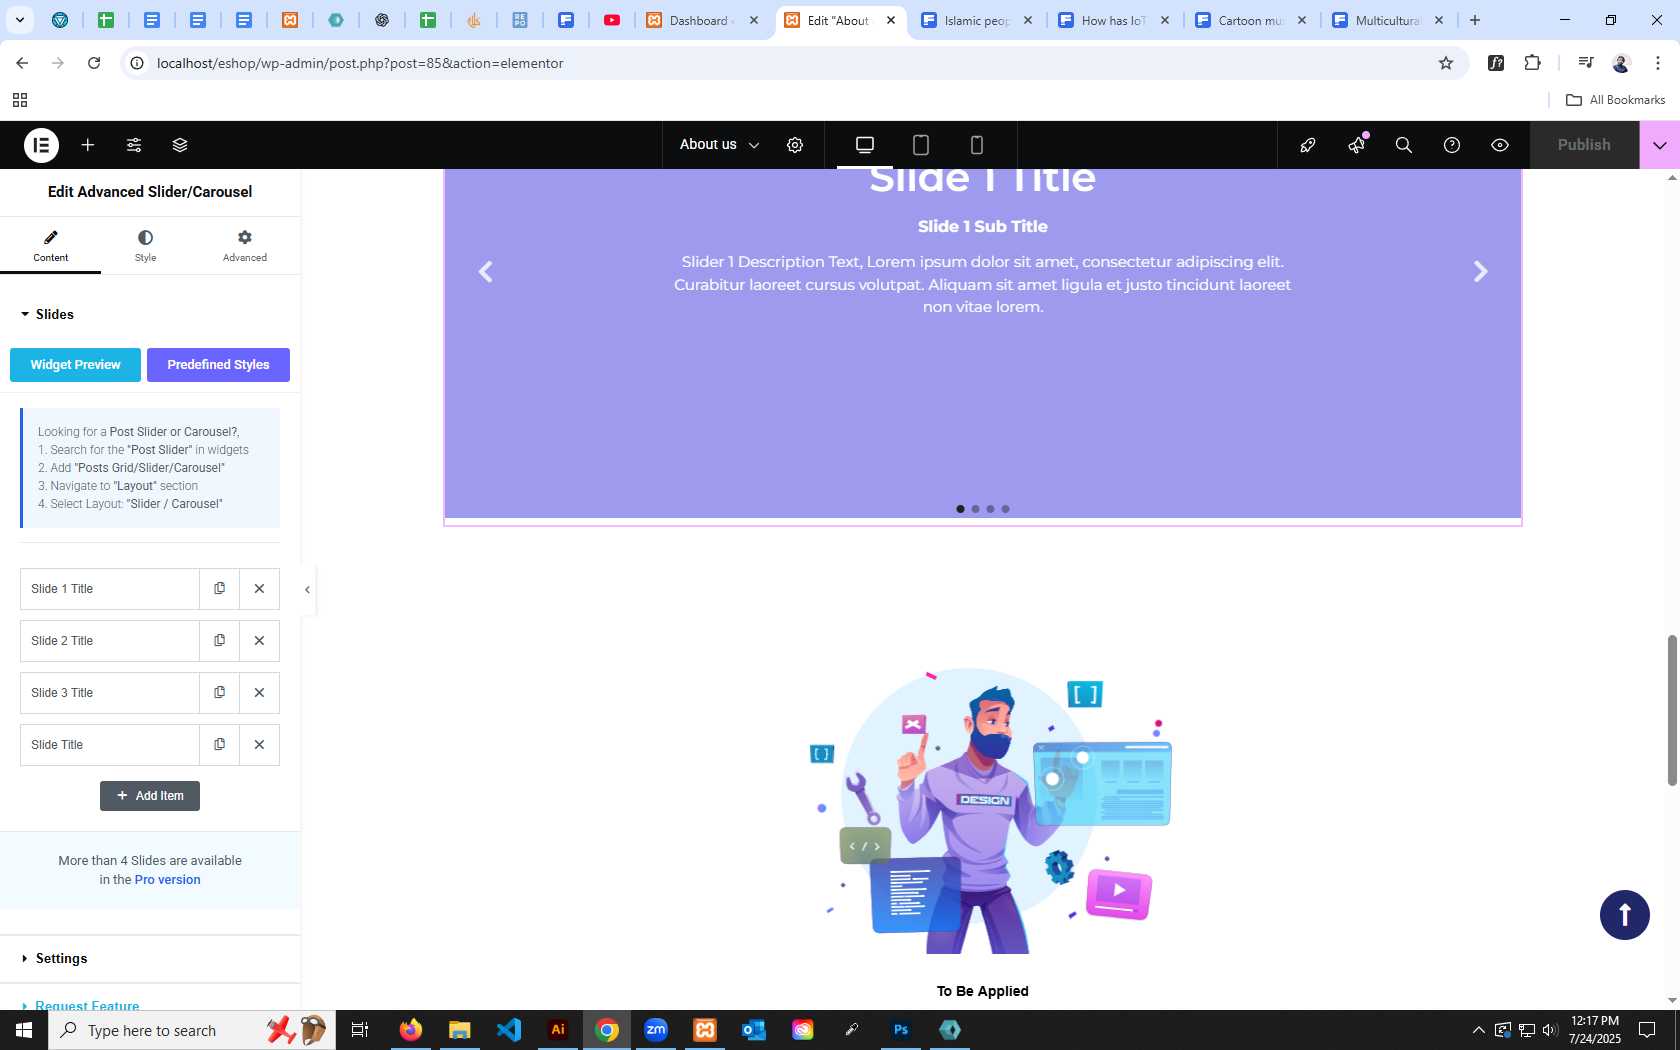Click the designer illustration image
This screenshot has height=1050, width=1680.
(990, 810)
